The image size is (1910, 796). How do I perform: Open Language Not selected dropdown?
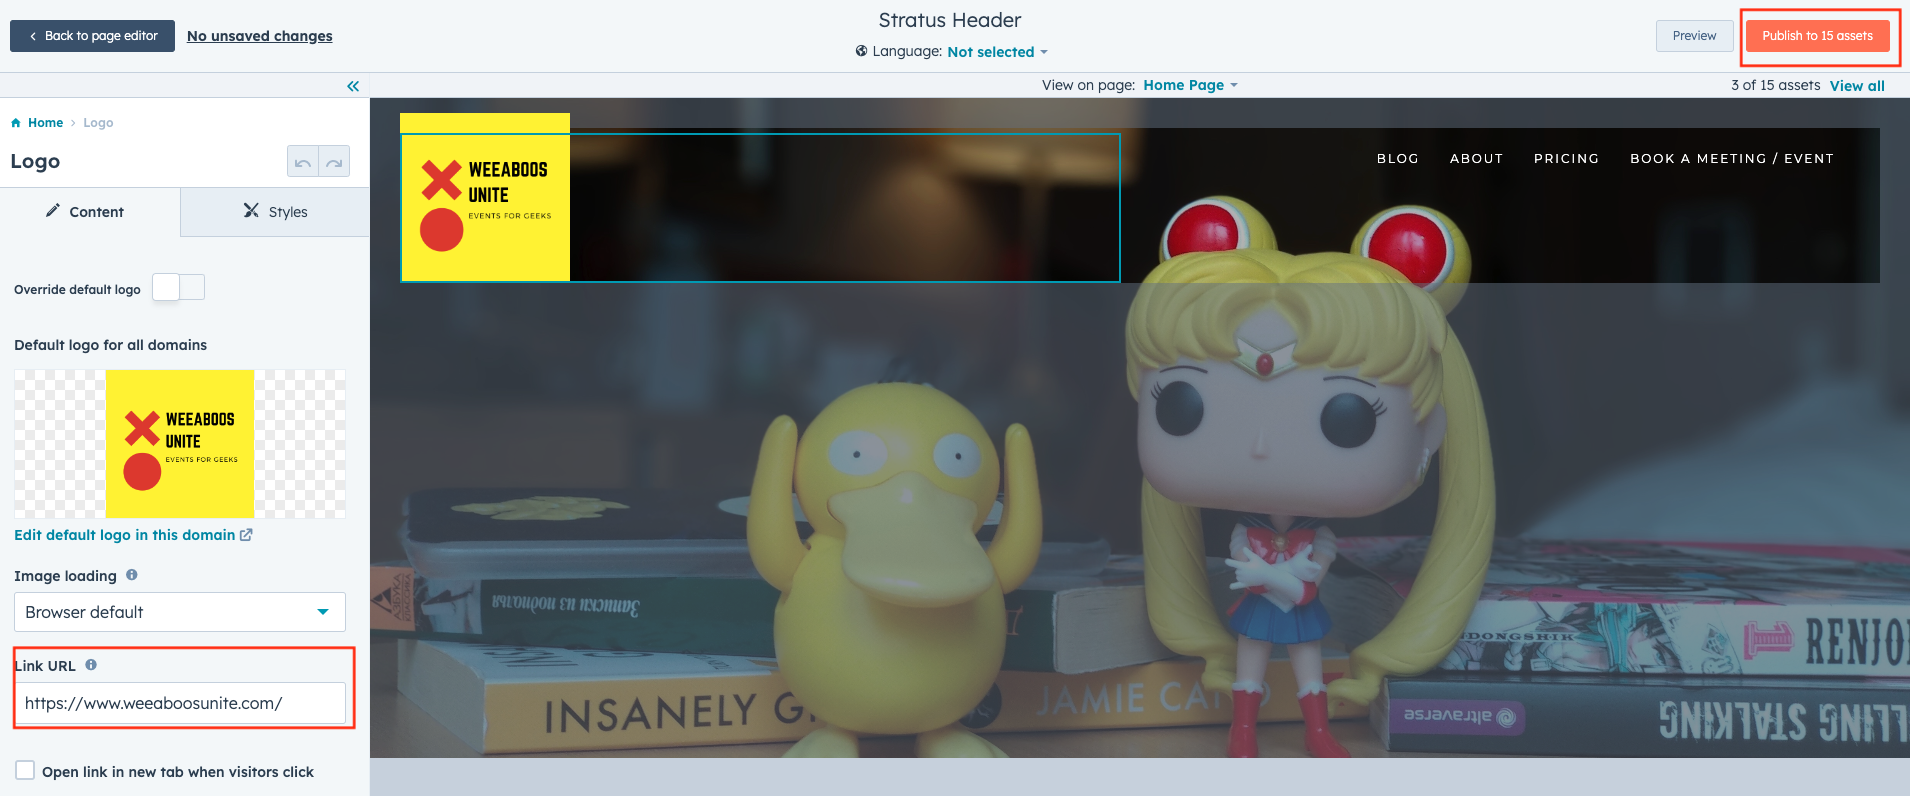(997, 52)
